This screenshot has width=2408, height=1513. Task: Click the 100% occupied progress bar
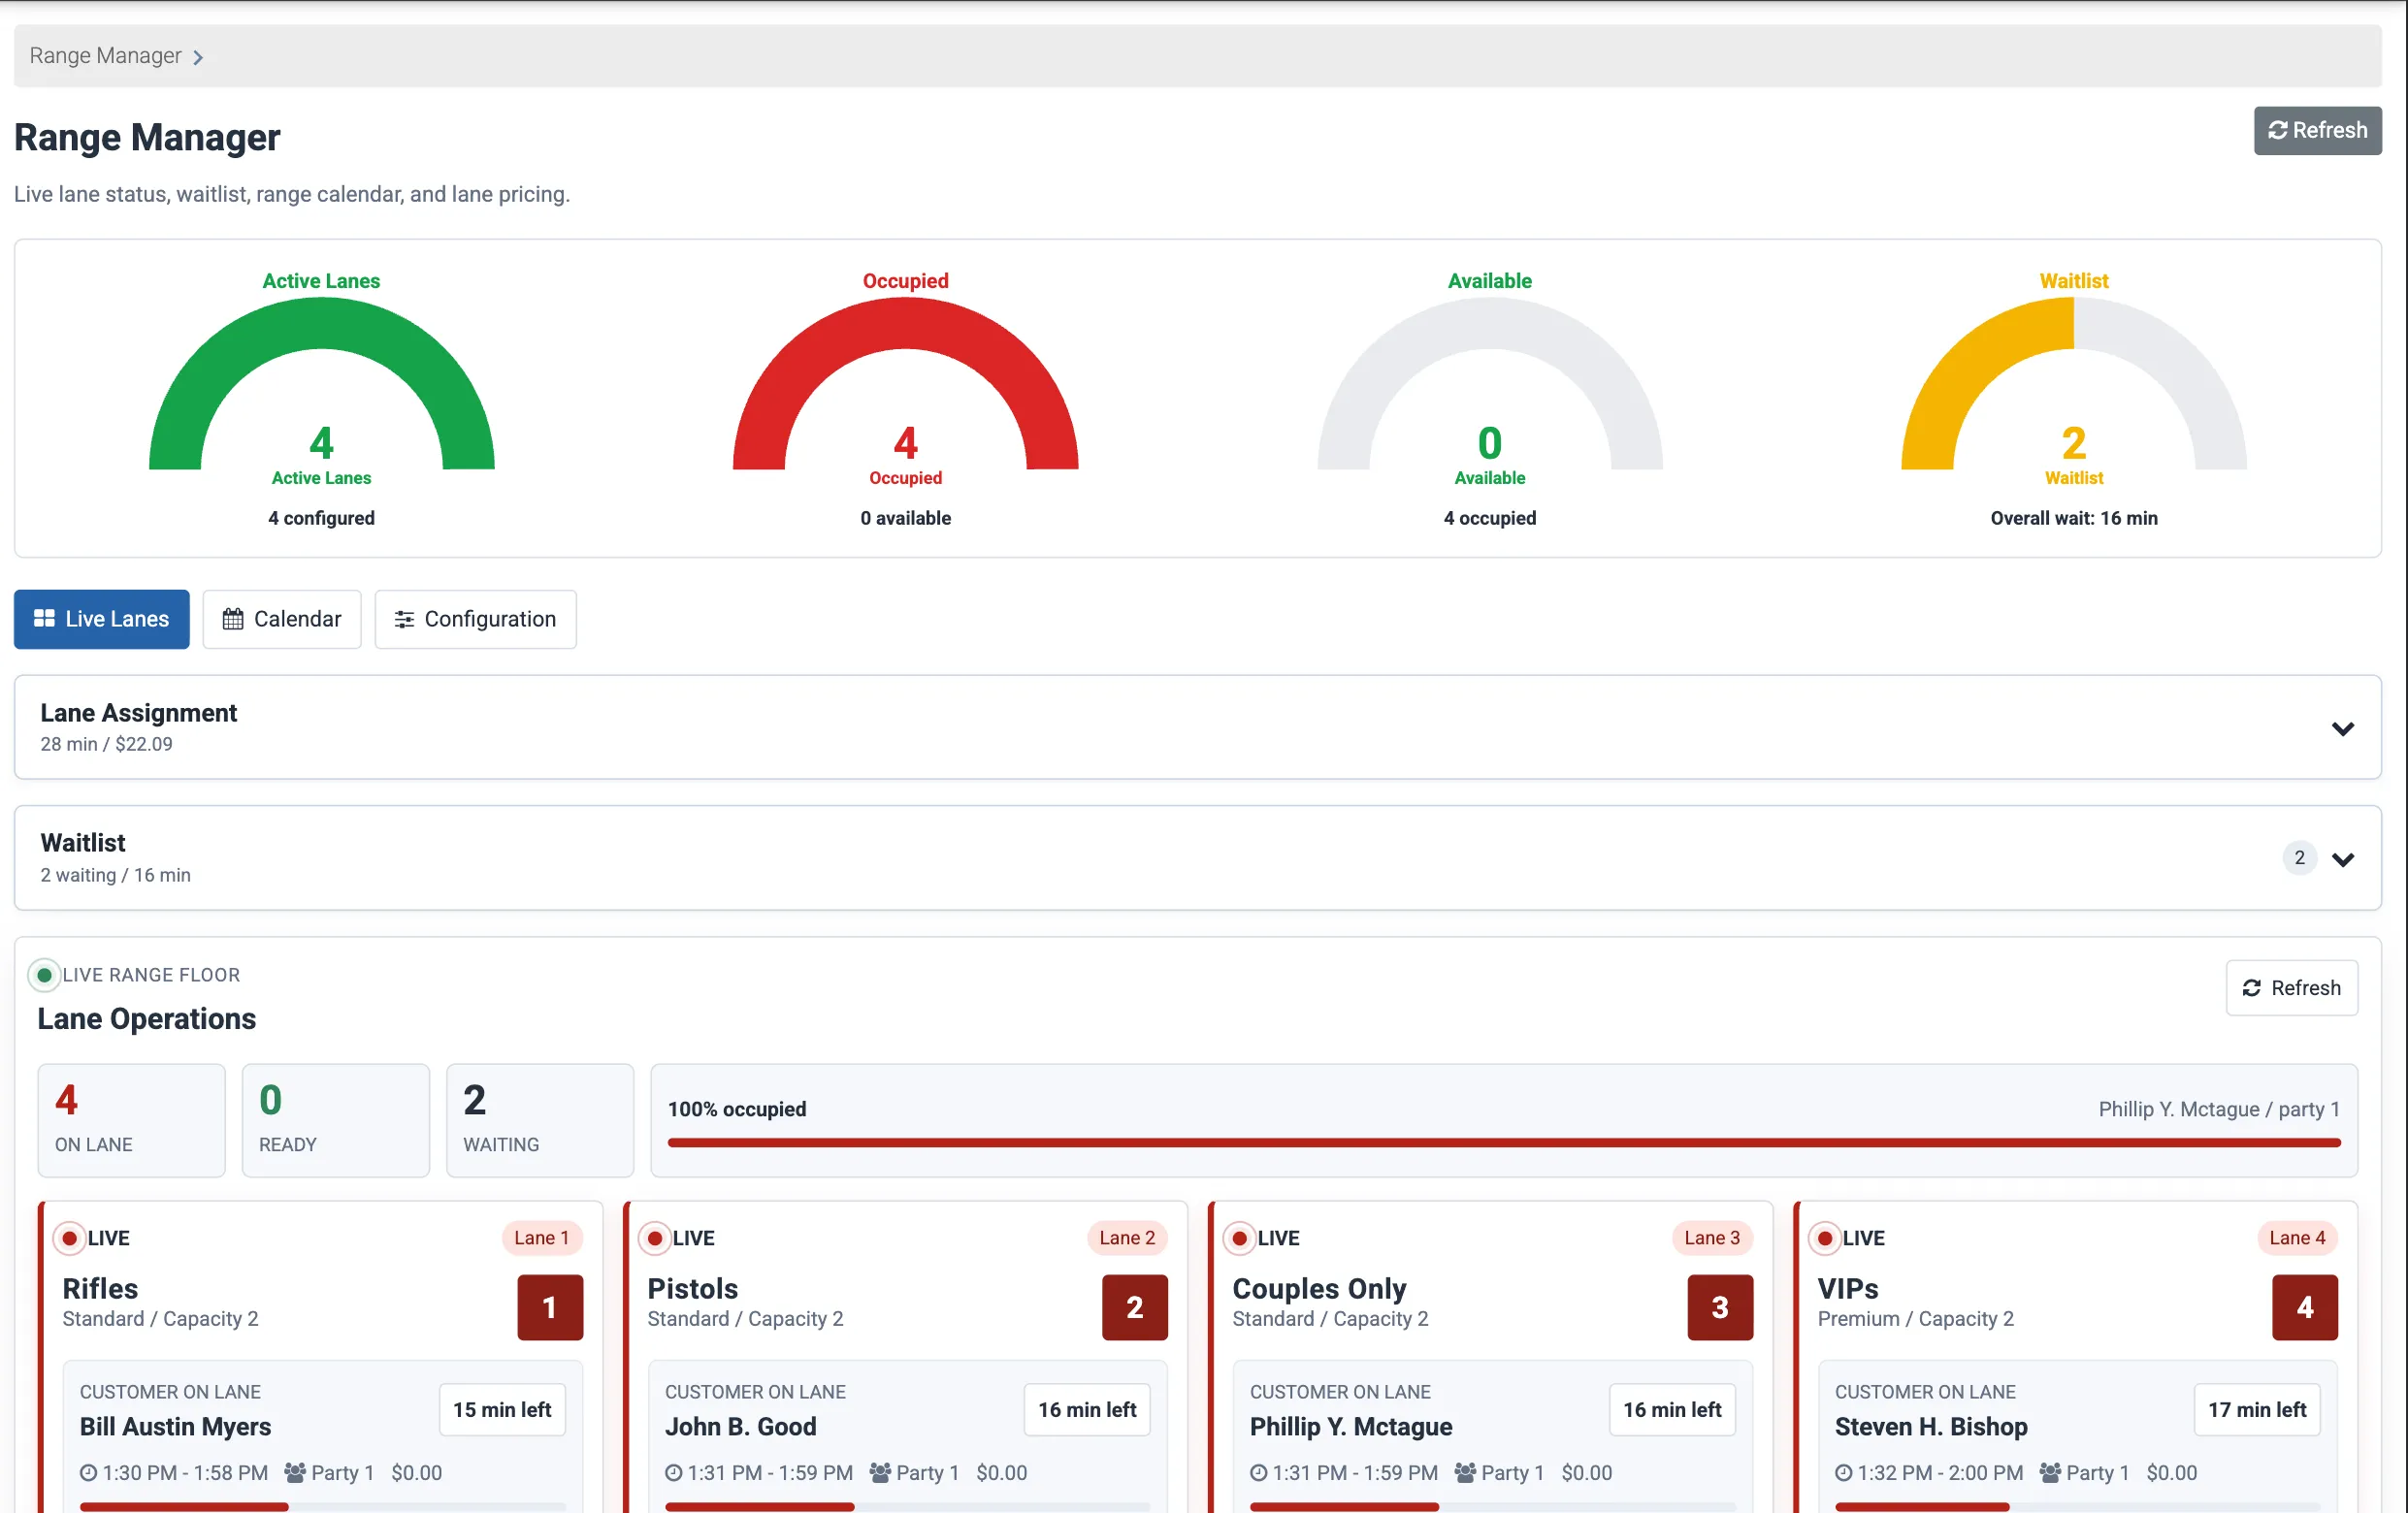point(1503,1142)
